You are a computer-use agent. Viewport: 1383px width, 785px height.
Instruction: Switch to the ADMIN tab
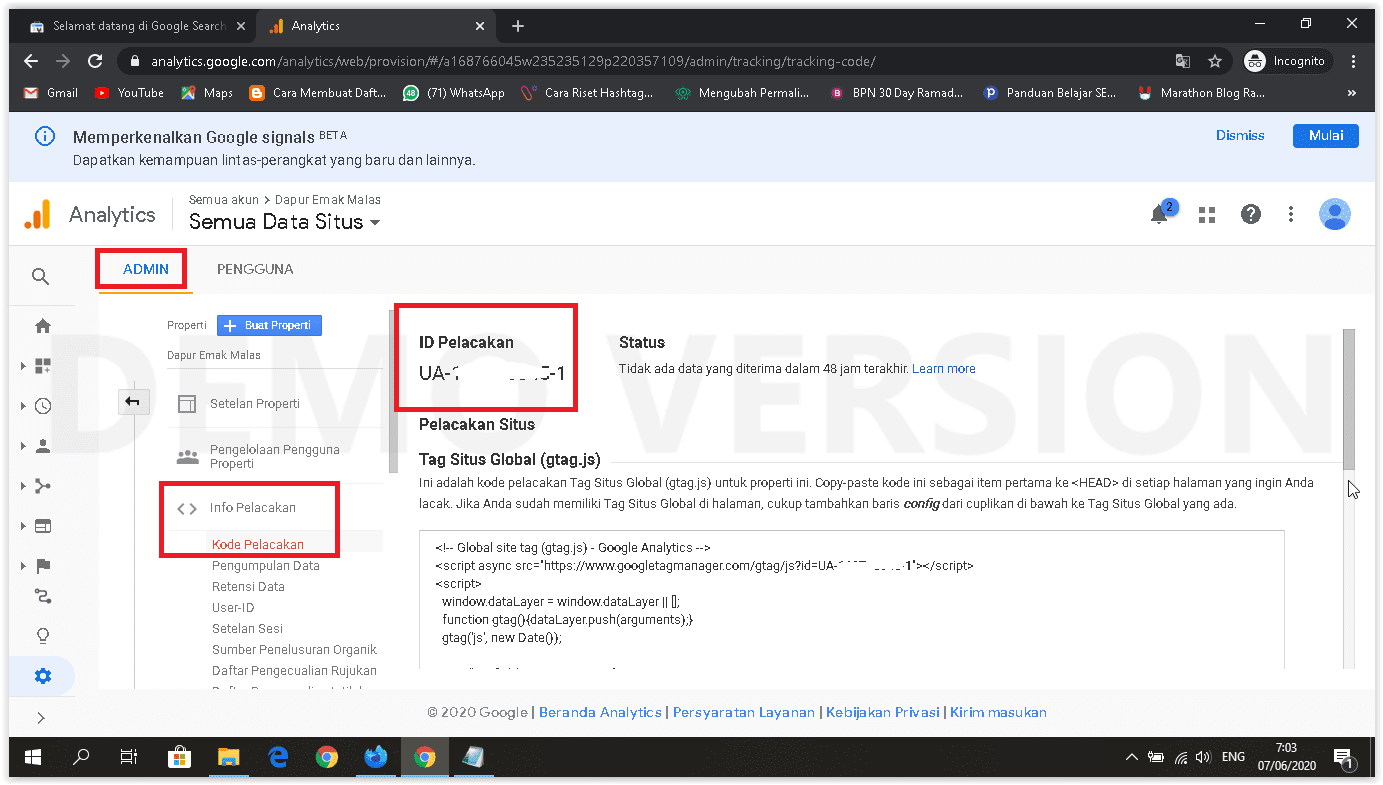tap(146, 269)
